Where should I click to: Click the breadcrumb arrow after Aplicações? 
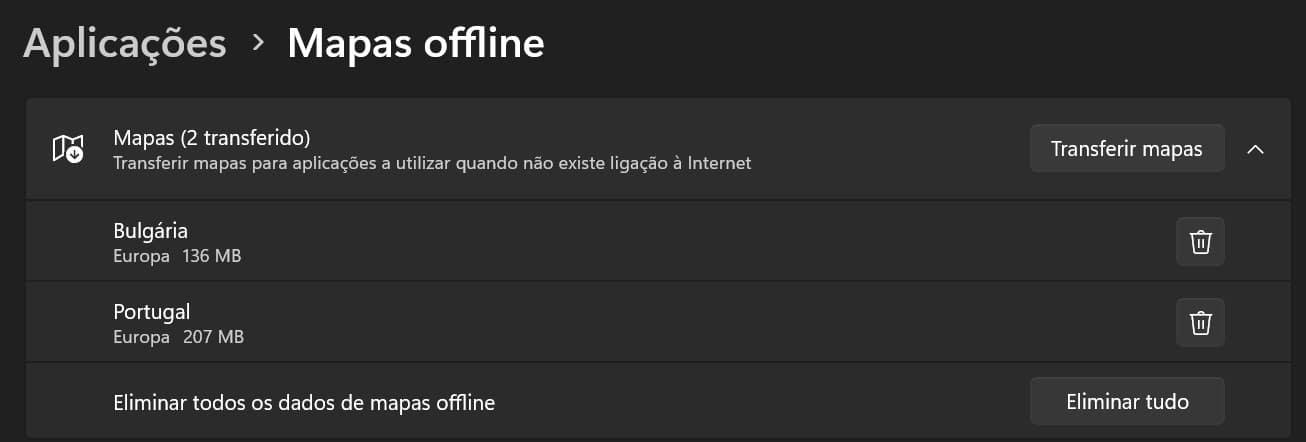click(258, 43)
